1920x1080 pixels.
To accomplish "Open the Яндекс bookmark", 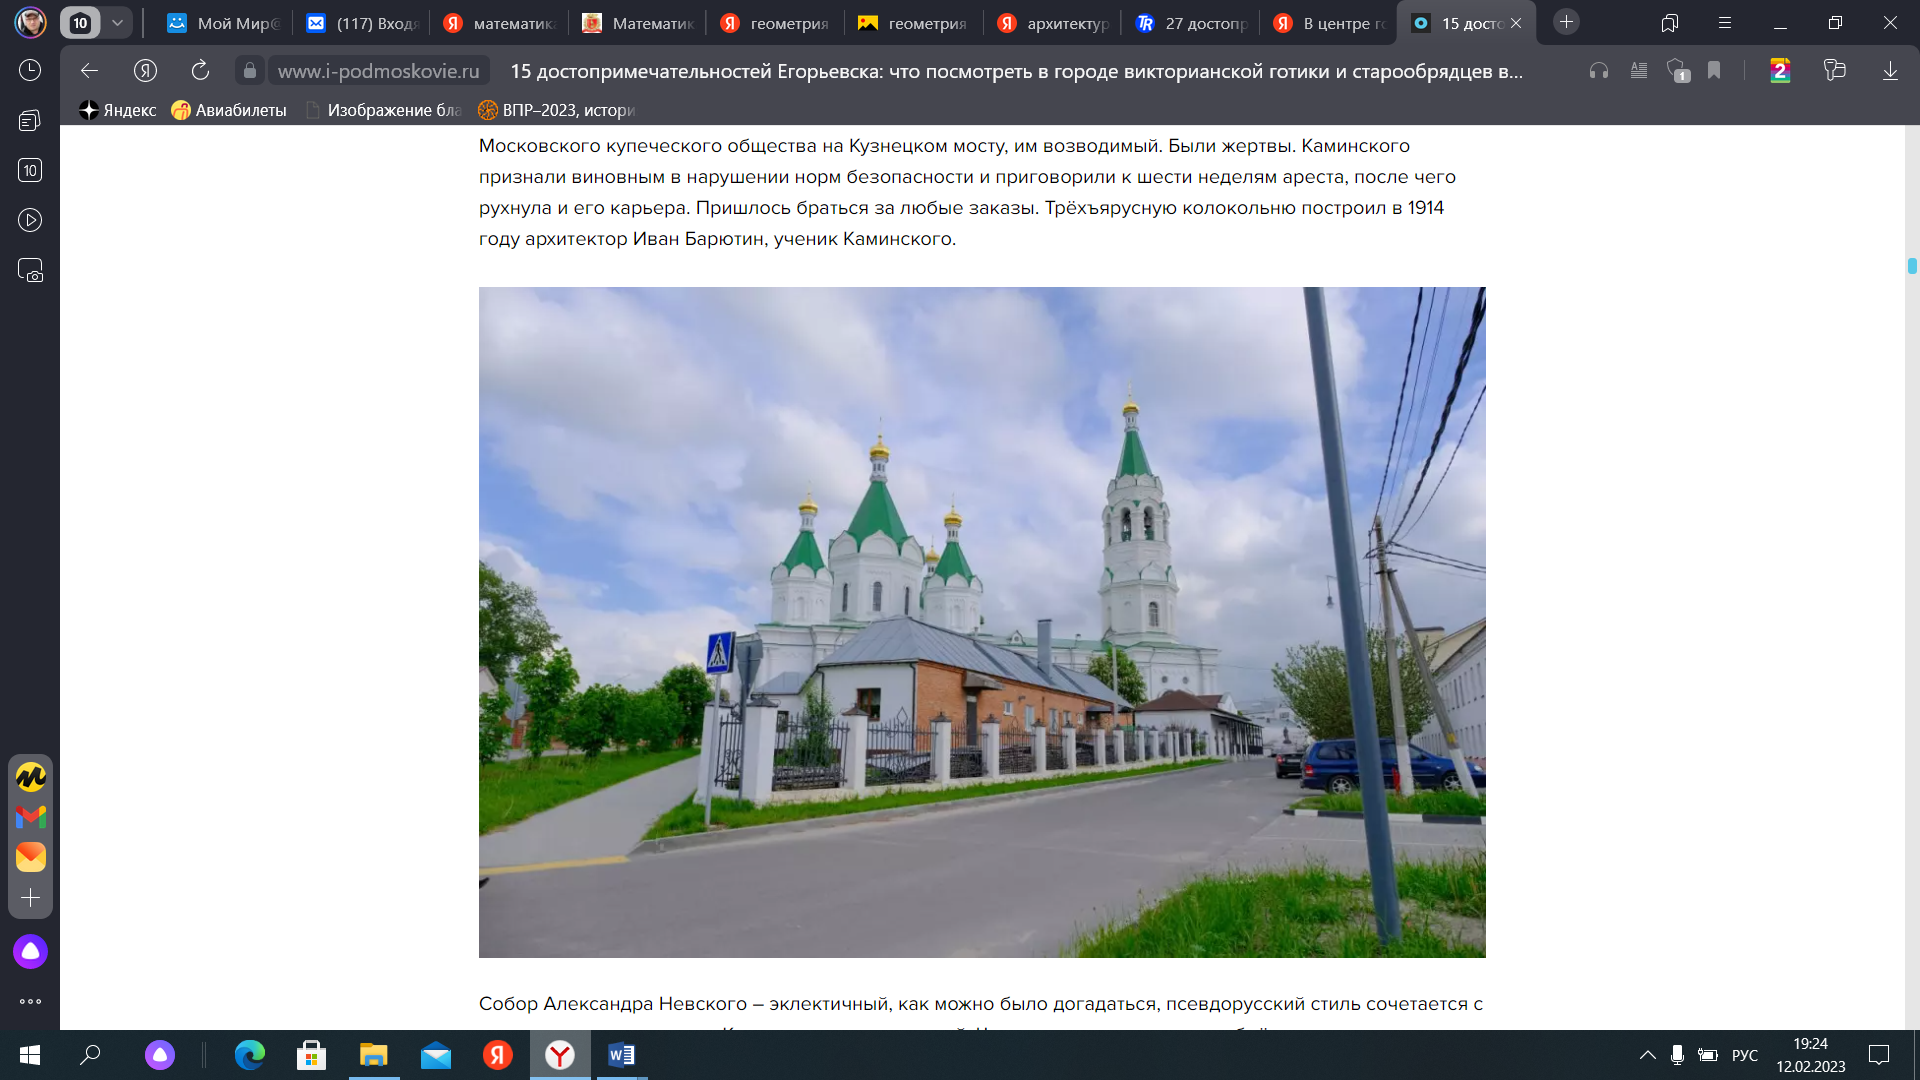I will click(x=118, y=110).
